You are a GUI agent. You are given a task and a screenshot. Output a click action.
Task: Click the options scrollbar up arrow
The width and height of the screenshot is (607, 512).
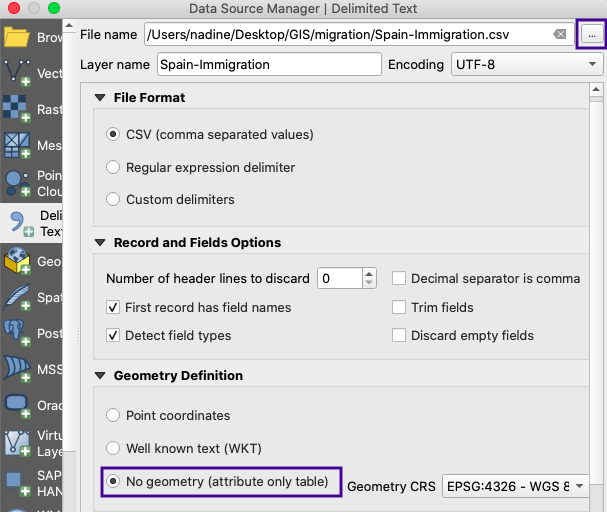click(596, 89)
